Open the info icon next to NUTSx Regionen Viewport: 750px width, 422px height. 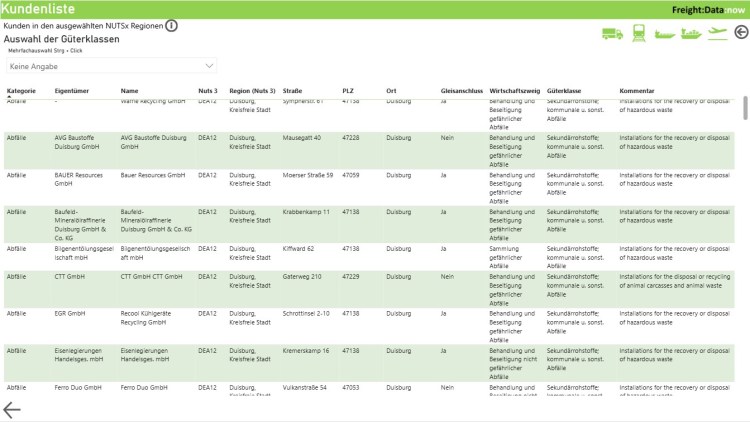pyautogui.click(x=171, y=25)
